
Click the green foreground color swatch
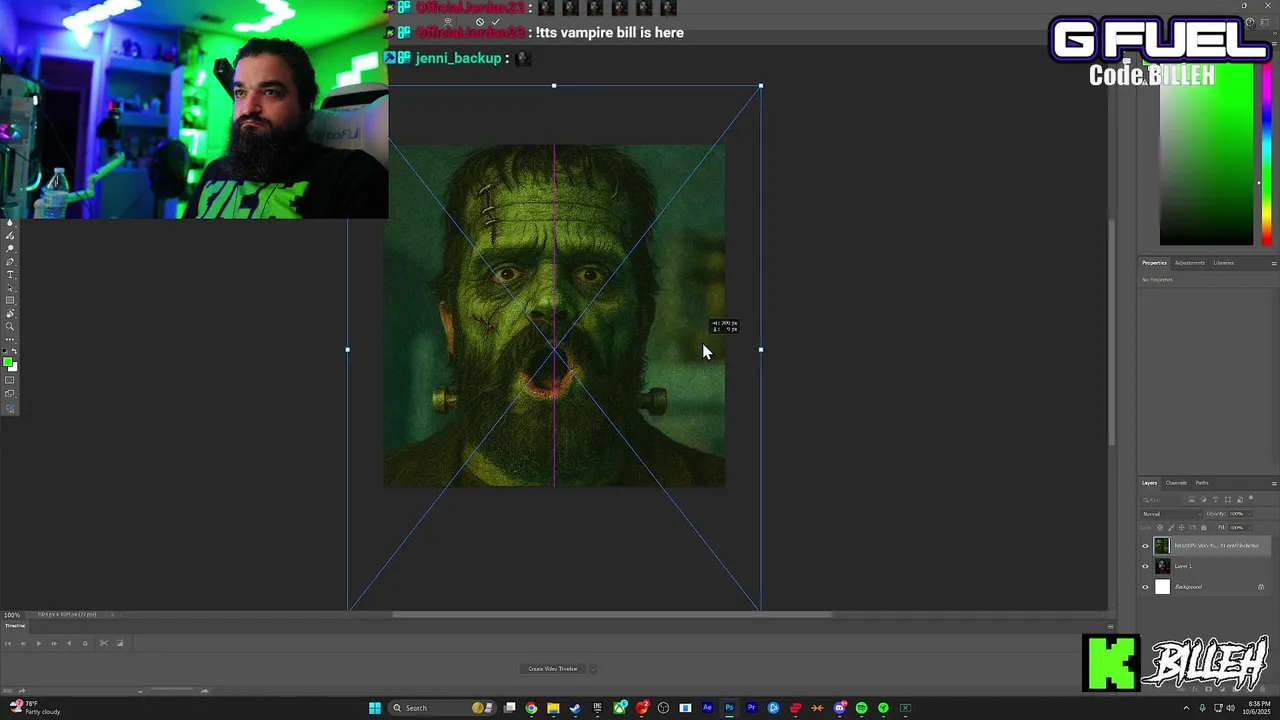(x=7, y=360)
